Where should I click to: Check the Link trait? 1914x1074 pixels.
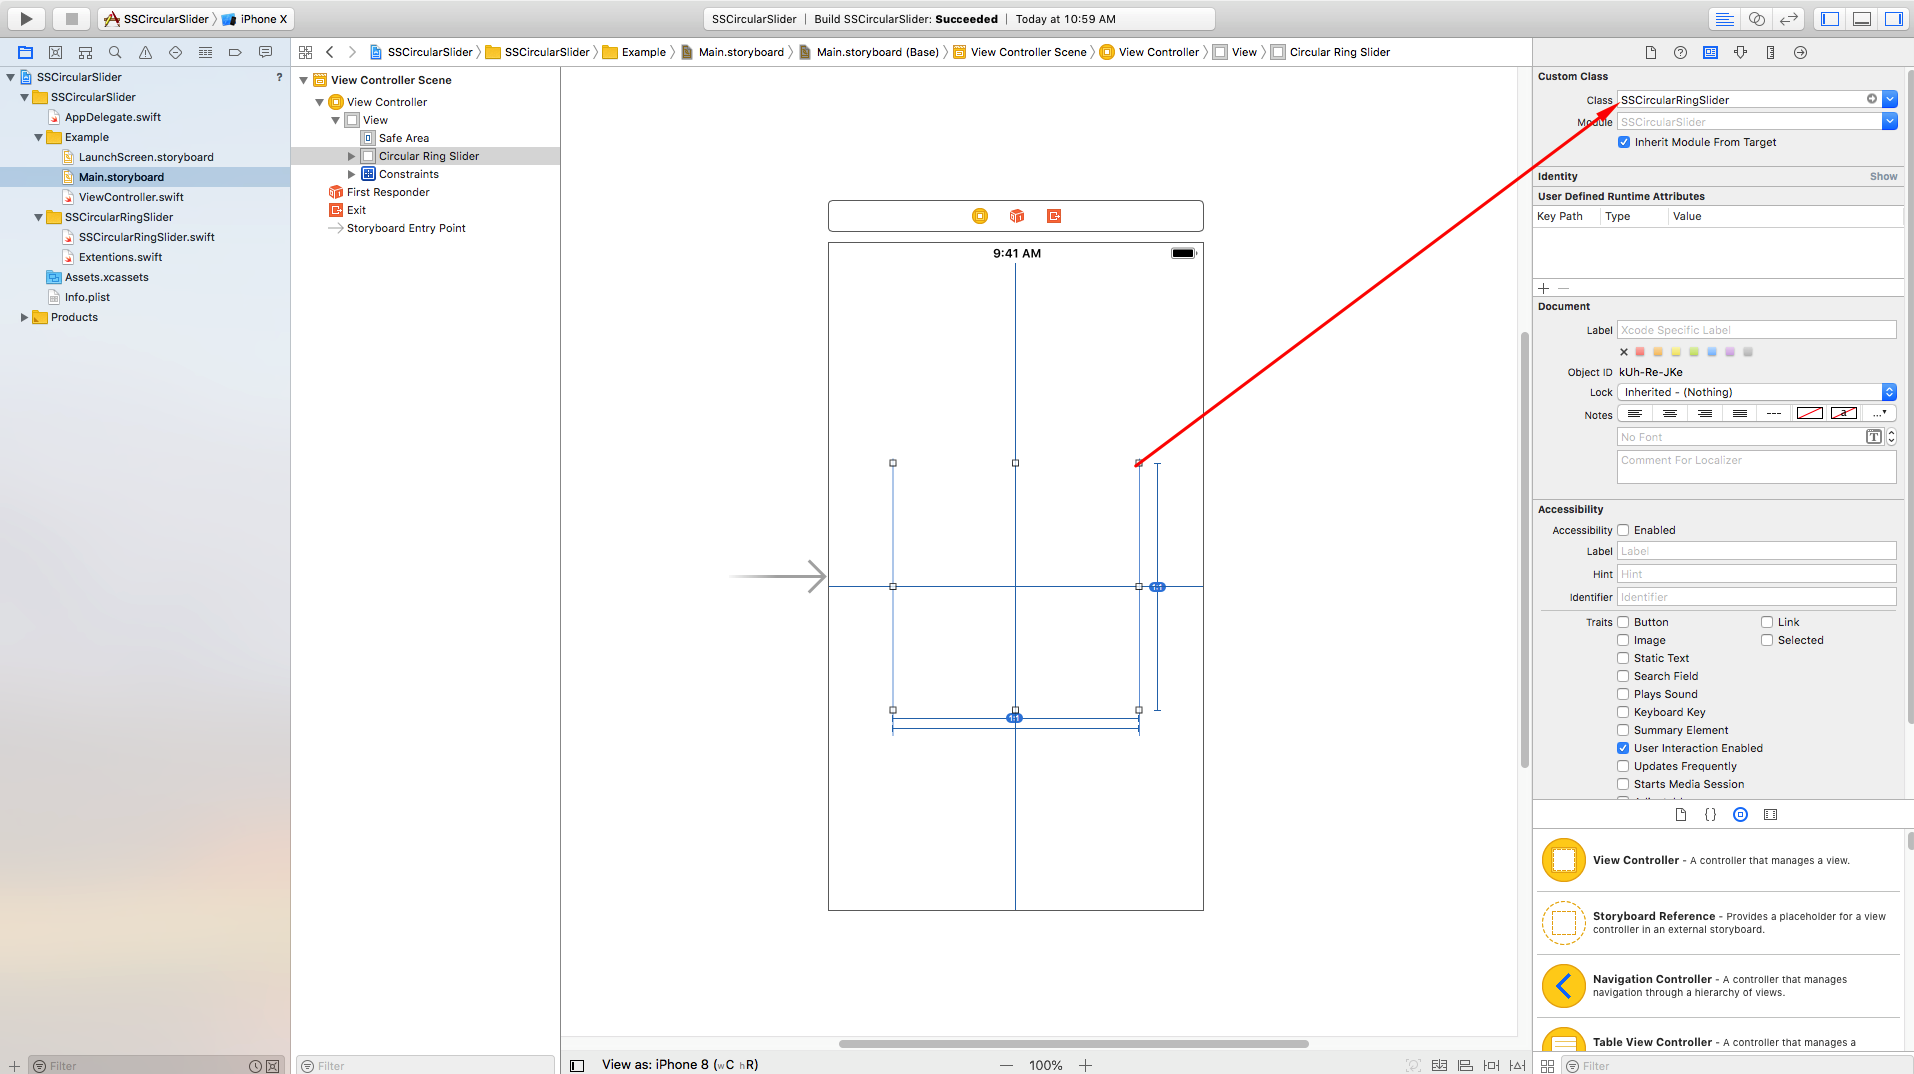(x=1767, y=622)
